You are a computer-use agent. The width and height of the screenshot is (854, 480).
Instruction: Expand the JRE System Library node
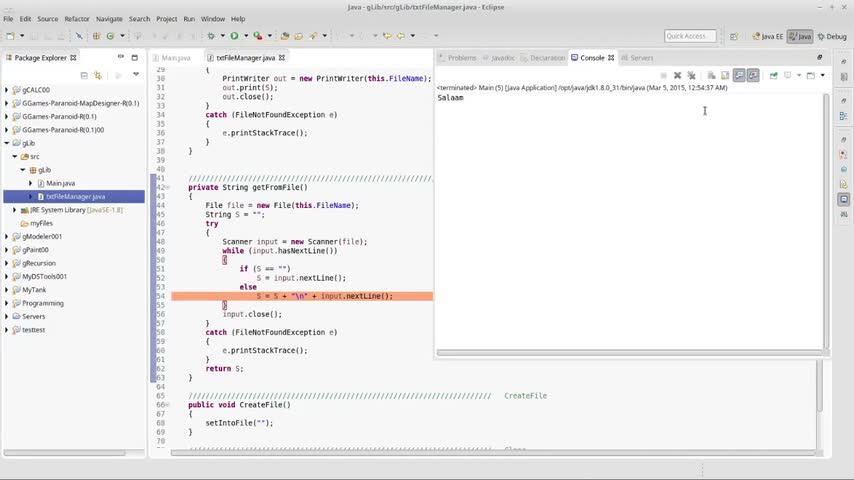[15, 210]
